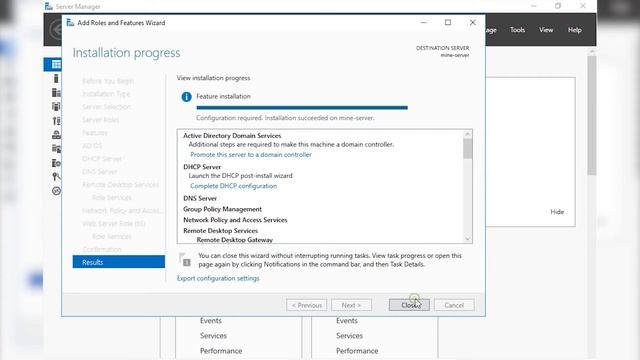
Task: Click Services in right Server Manager tile
Action: pyautogui.click(x=349, y=336)
